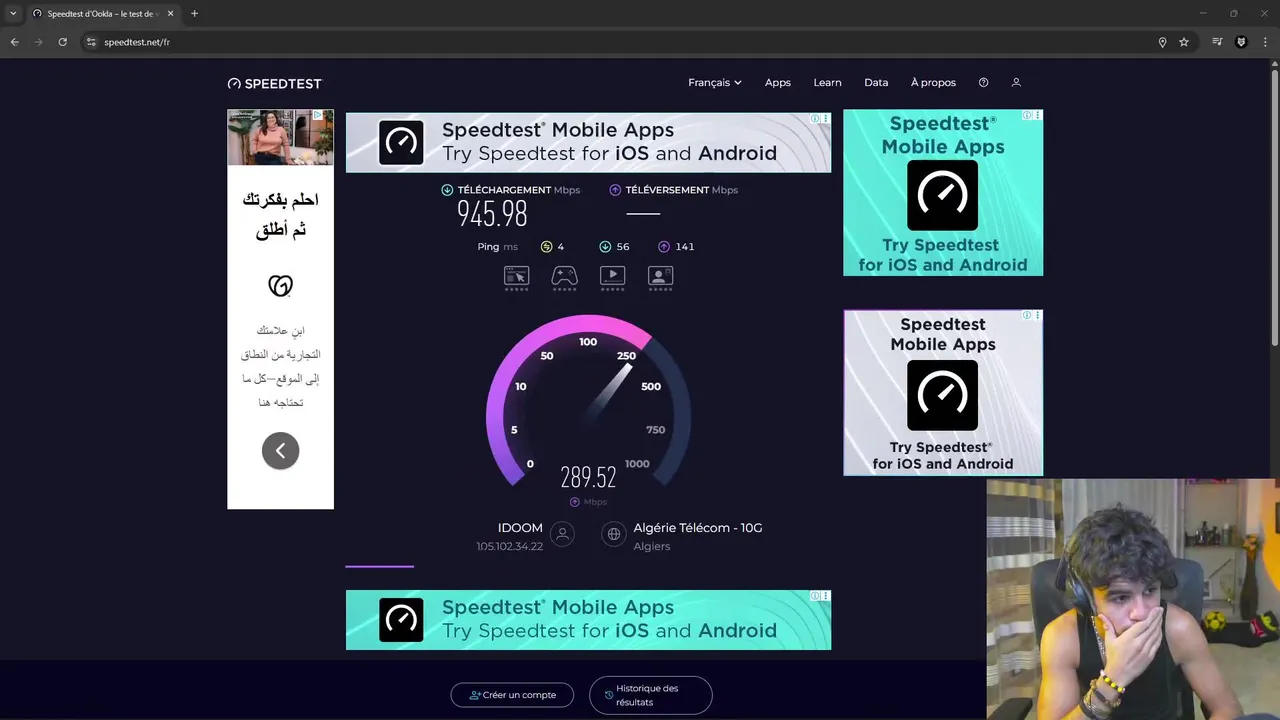Click the location permission pin icon
1280x720 pixels.
[x=1162, y=42]
